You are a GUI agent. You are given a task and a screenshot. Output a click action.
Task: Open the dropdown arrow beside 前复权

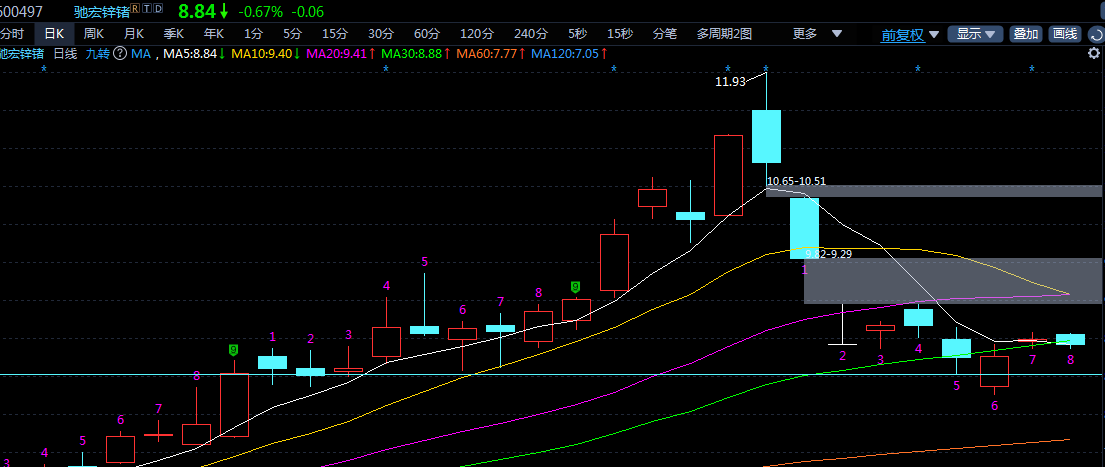point(934,35)
